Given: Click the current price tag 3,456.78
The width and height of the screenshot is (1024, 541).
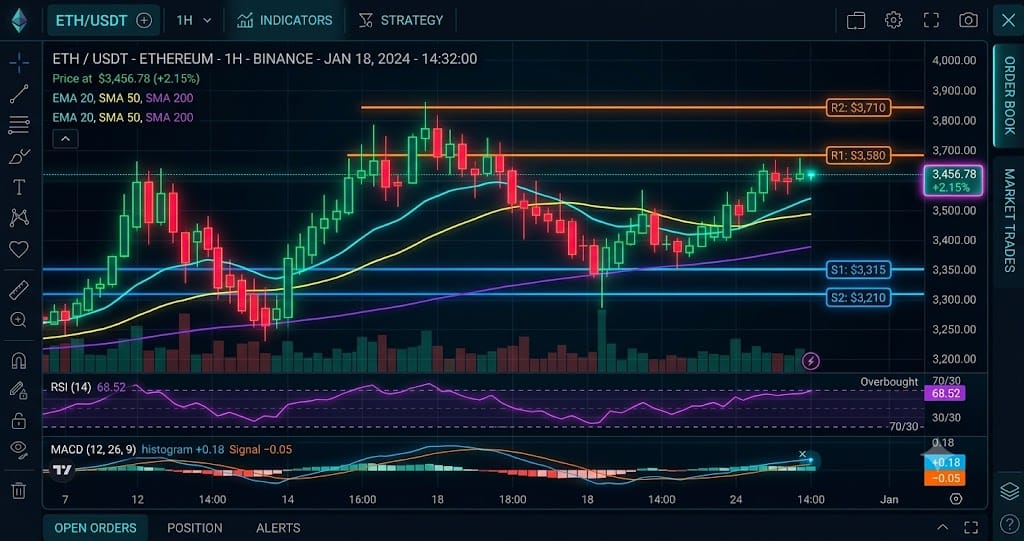Looking at the screenshot, I should pos(954,181).
